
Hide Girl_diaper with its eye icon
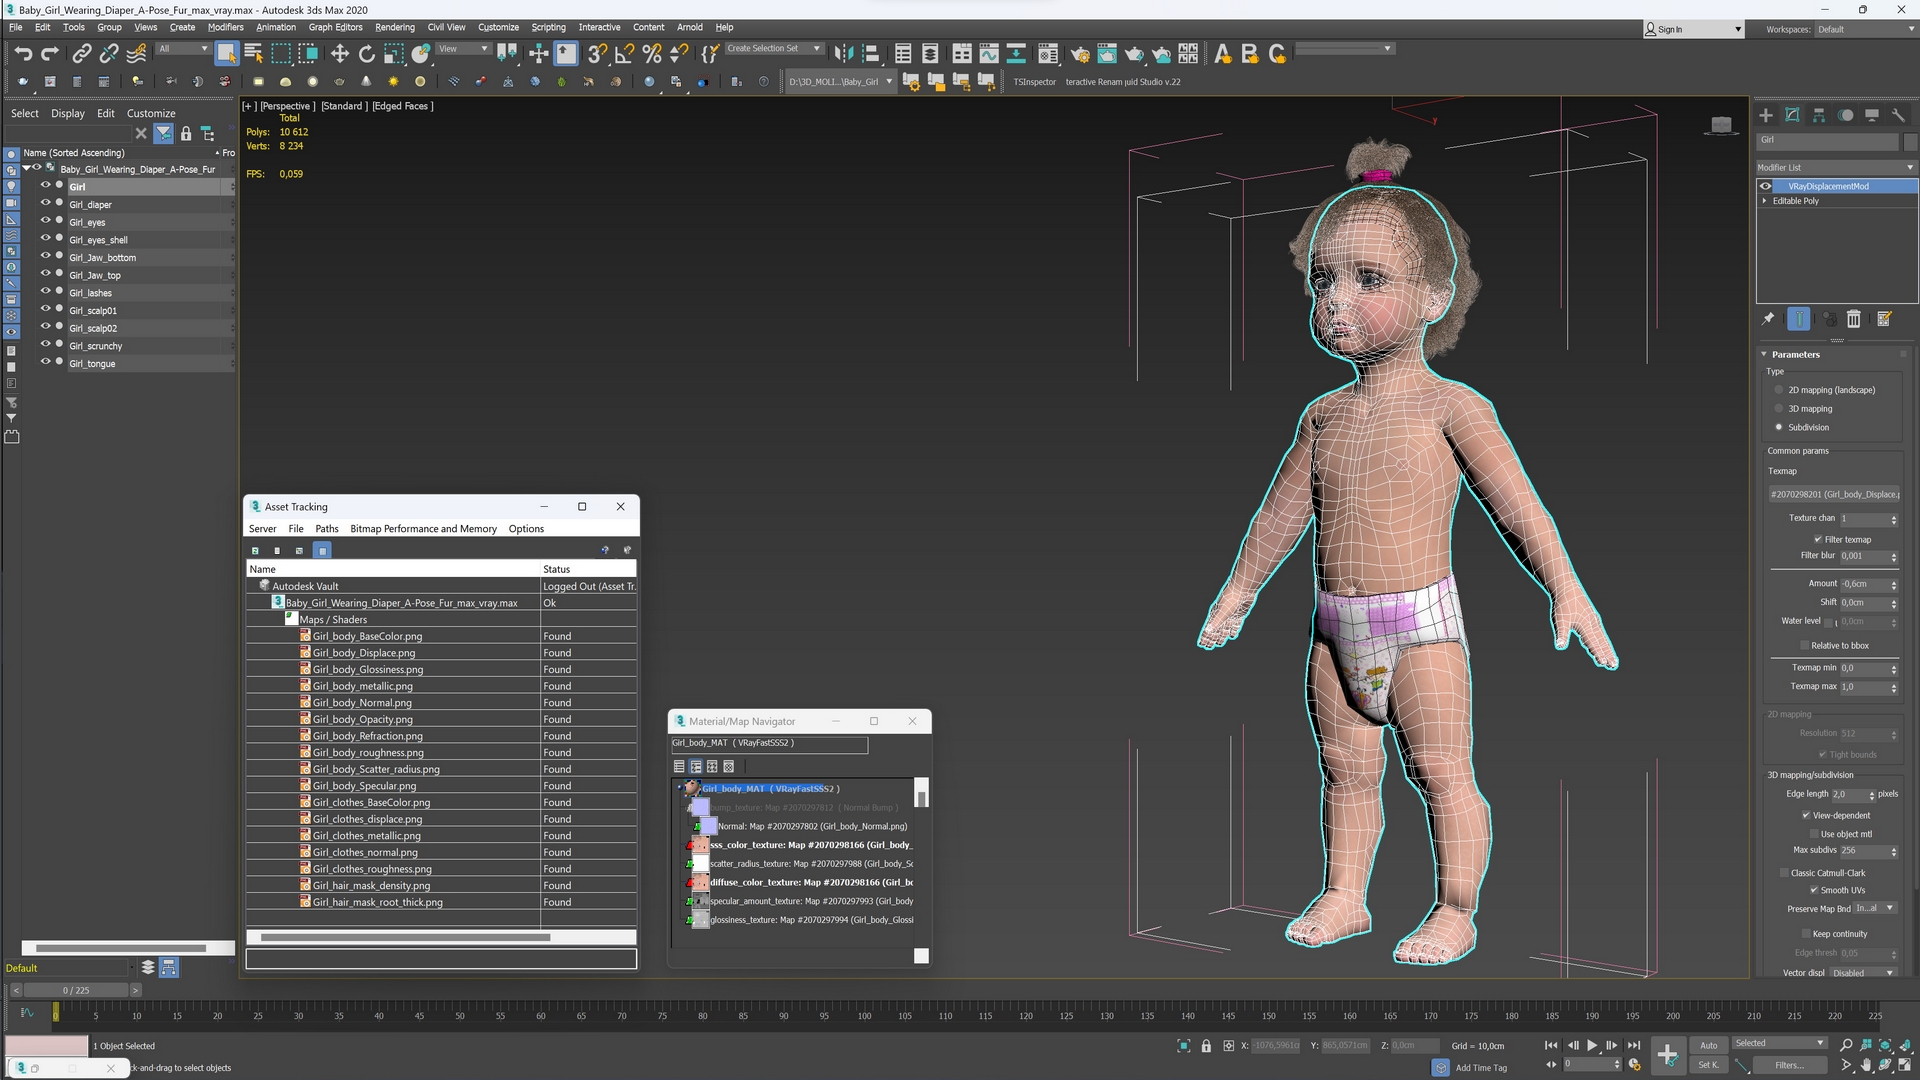[x=45, y=203]
